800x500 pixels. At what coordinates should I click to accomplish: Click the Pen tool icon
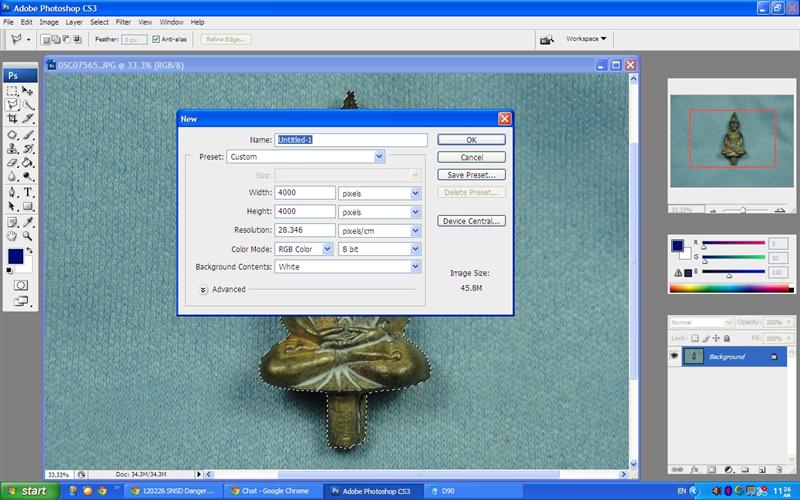pyautogui.click(x=12, y=191)
